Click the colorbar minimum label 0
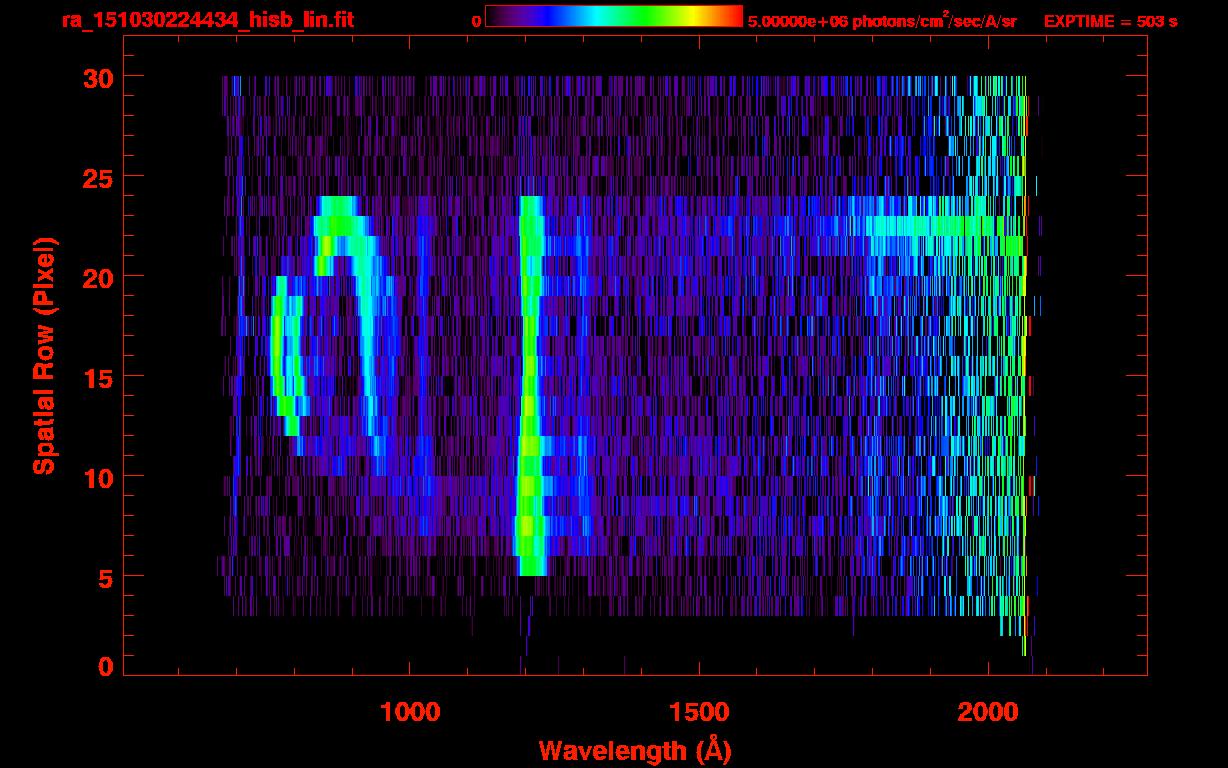Image resolution: width=1228 pixels, height=768 pixels. (x=476, y=21)
